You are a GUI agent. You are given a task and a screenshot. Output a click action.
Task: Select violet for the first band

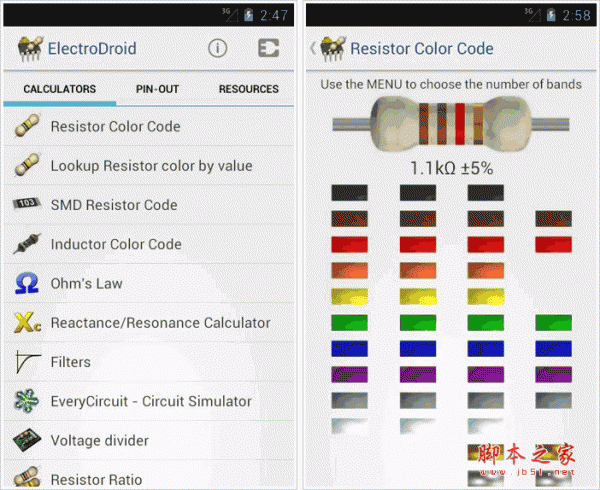click(349, 374)
